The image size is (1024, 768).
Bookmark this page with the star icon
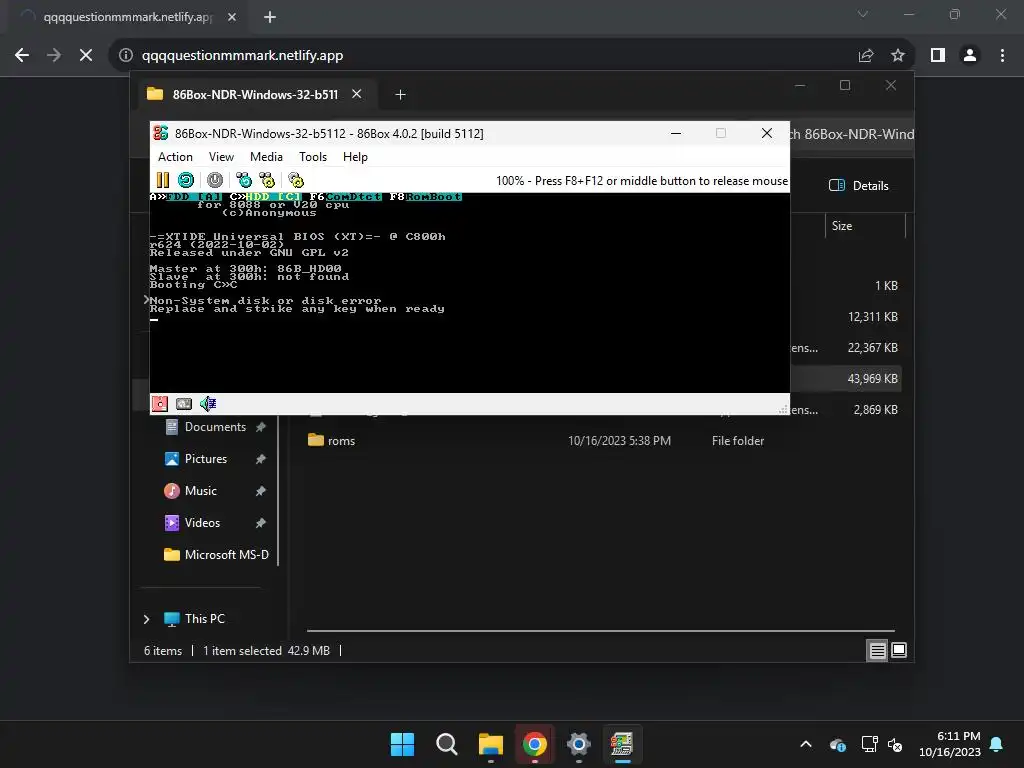point(898,56)
